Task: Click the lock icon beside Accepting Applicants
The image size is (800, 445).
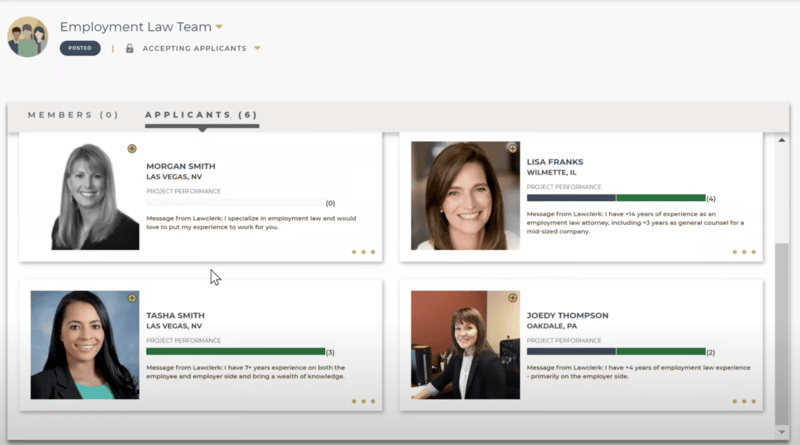Action: click(130, 48)
